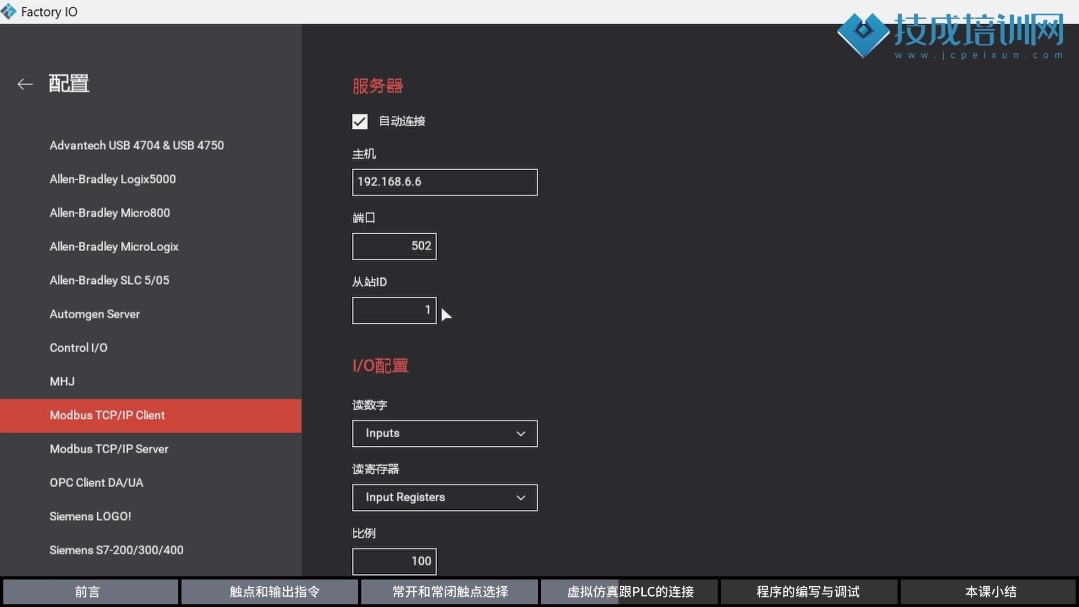Viewport: 1079px width, 607px height.
Task: Open the 读寄存器 Input Registers dropdown
Action: (445, 498)
